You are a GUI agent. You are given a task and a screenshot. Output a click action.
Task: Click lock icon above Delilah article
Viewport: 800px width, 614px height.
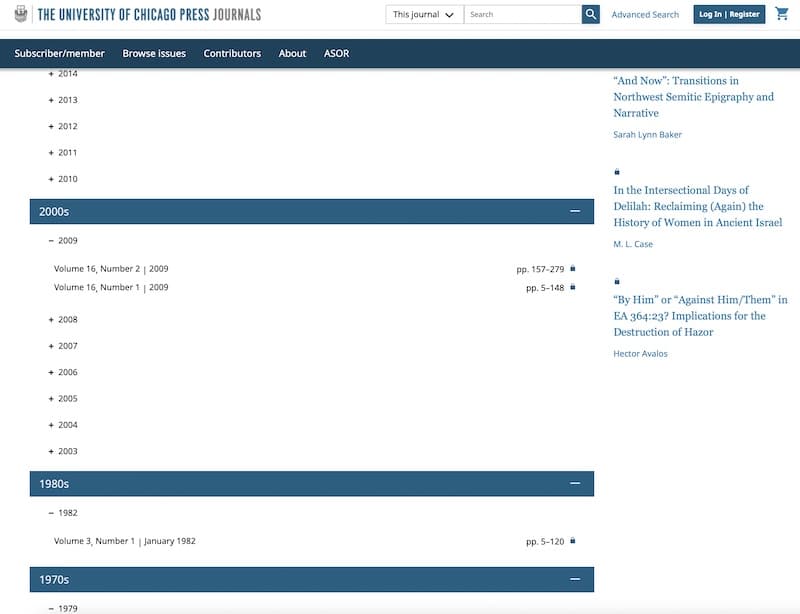617,172
